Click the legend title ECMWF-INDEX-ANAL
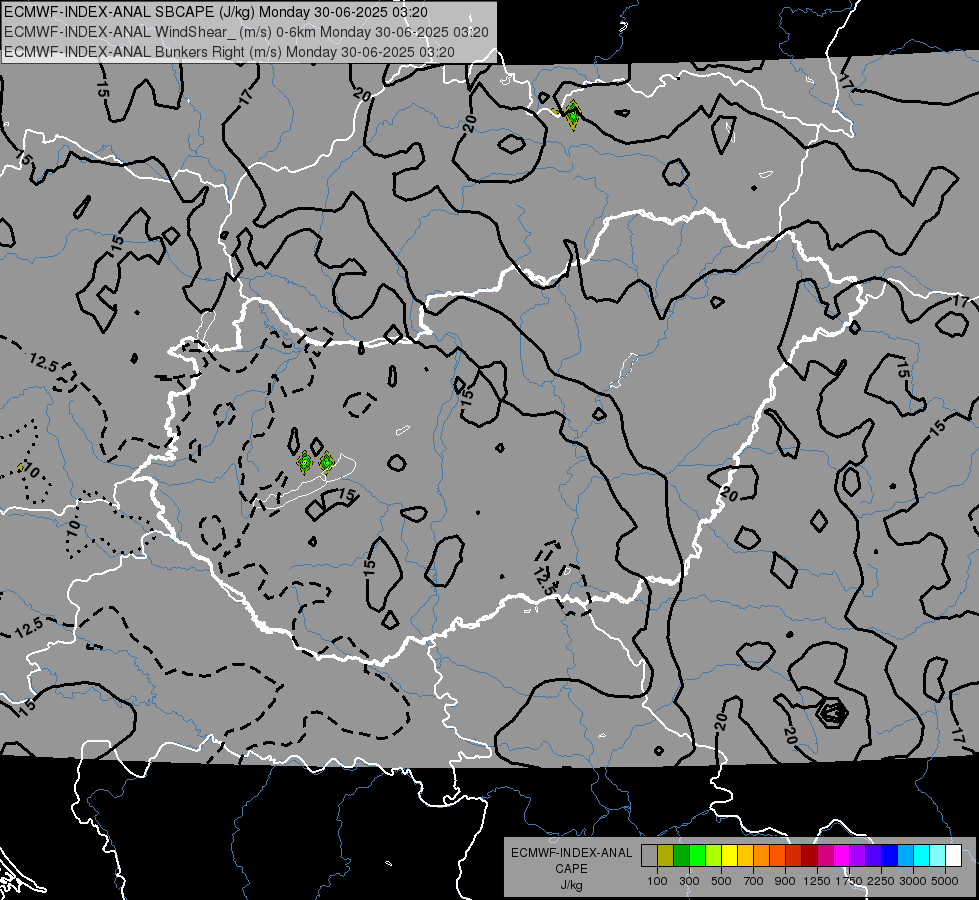Image resolution: width=979 pixels, height=900 pixels. coord(572,853)
